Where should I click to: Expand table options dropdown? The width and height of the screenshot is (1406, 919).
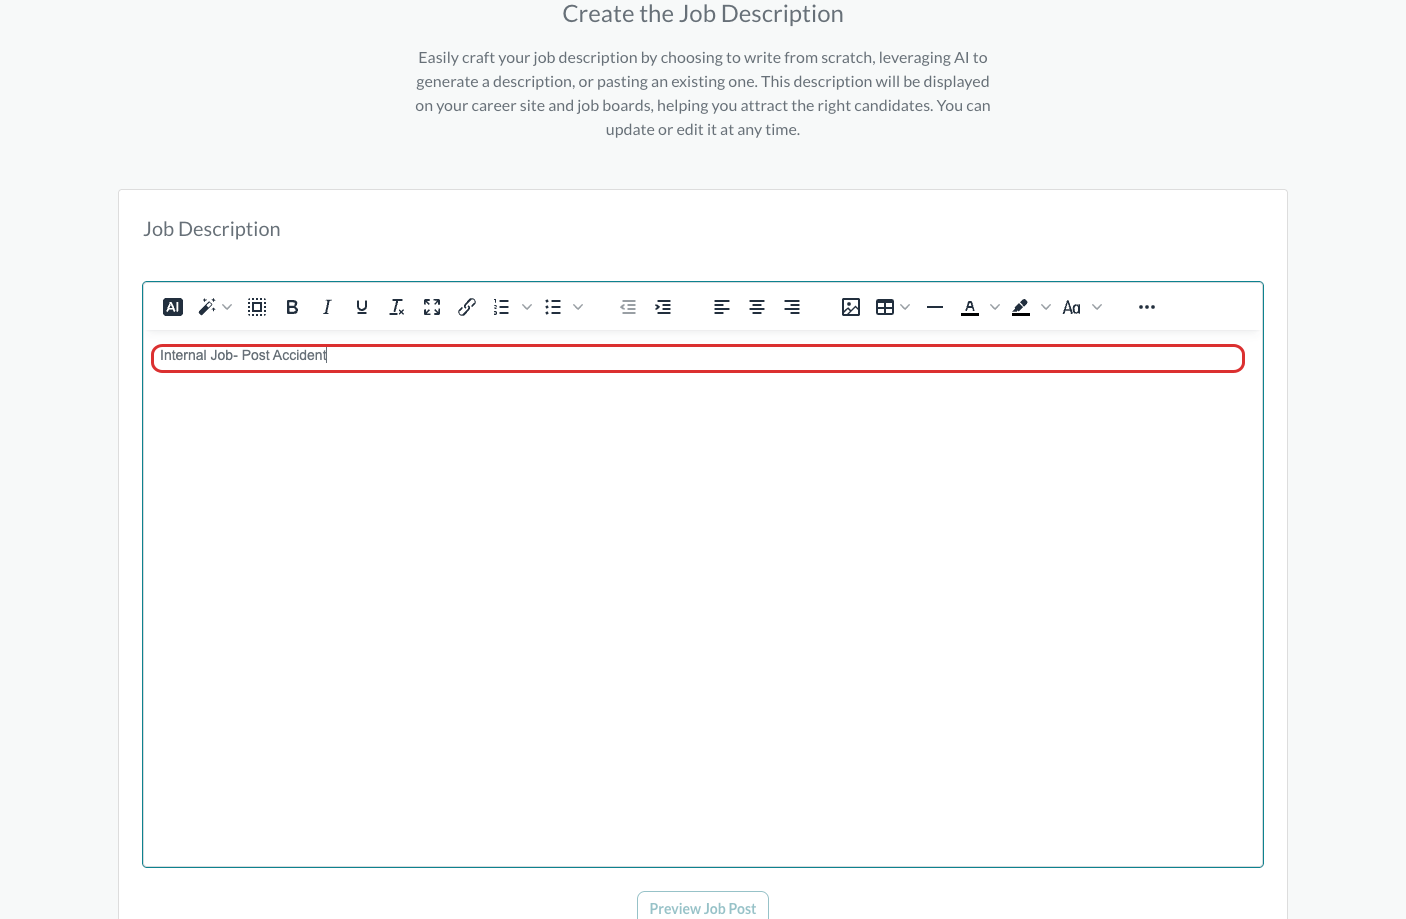click(905, 307)
